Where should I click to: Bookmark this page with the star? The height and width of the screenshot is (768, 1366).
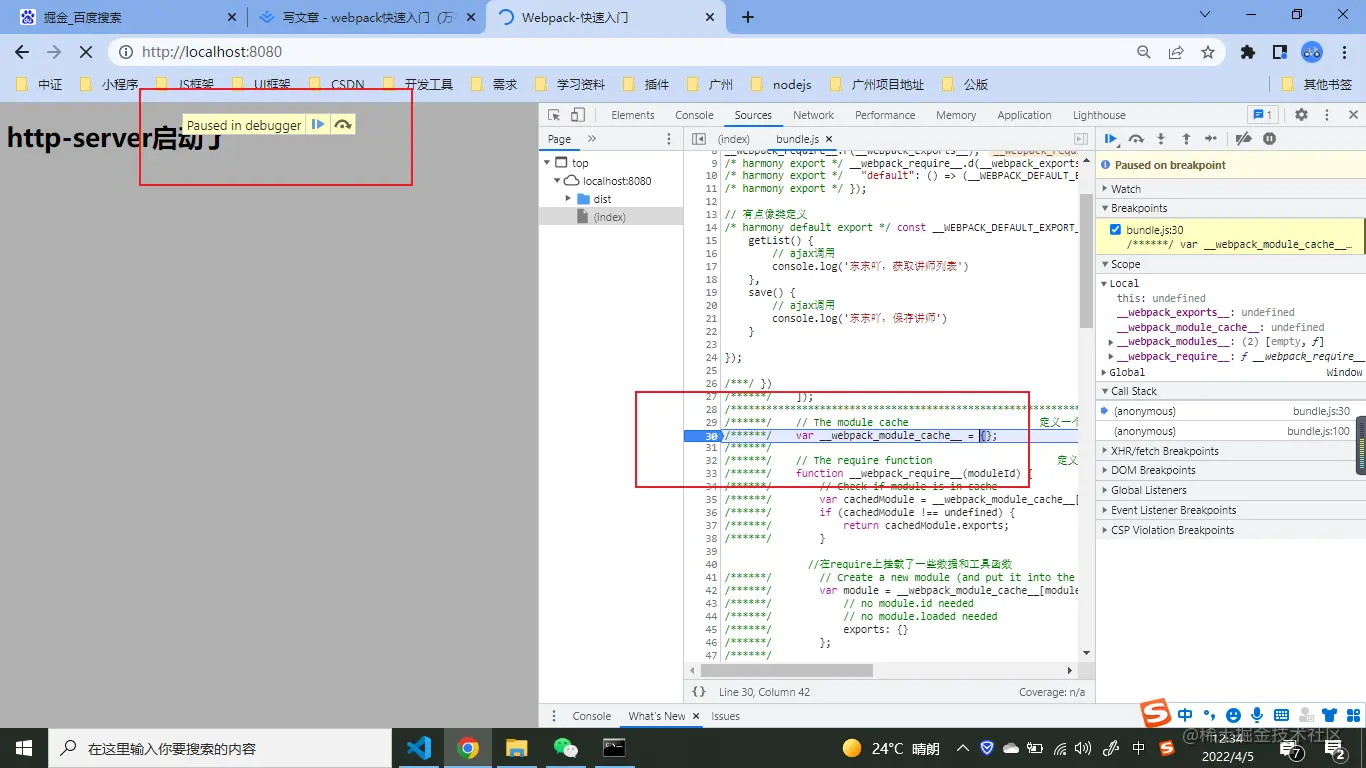(1208, 52)
